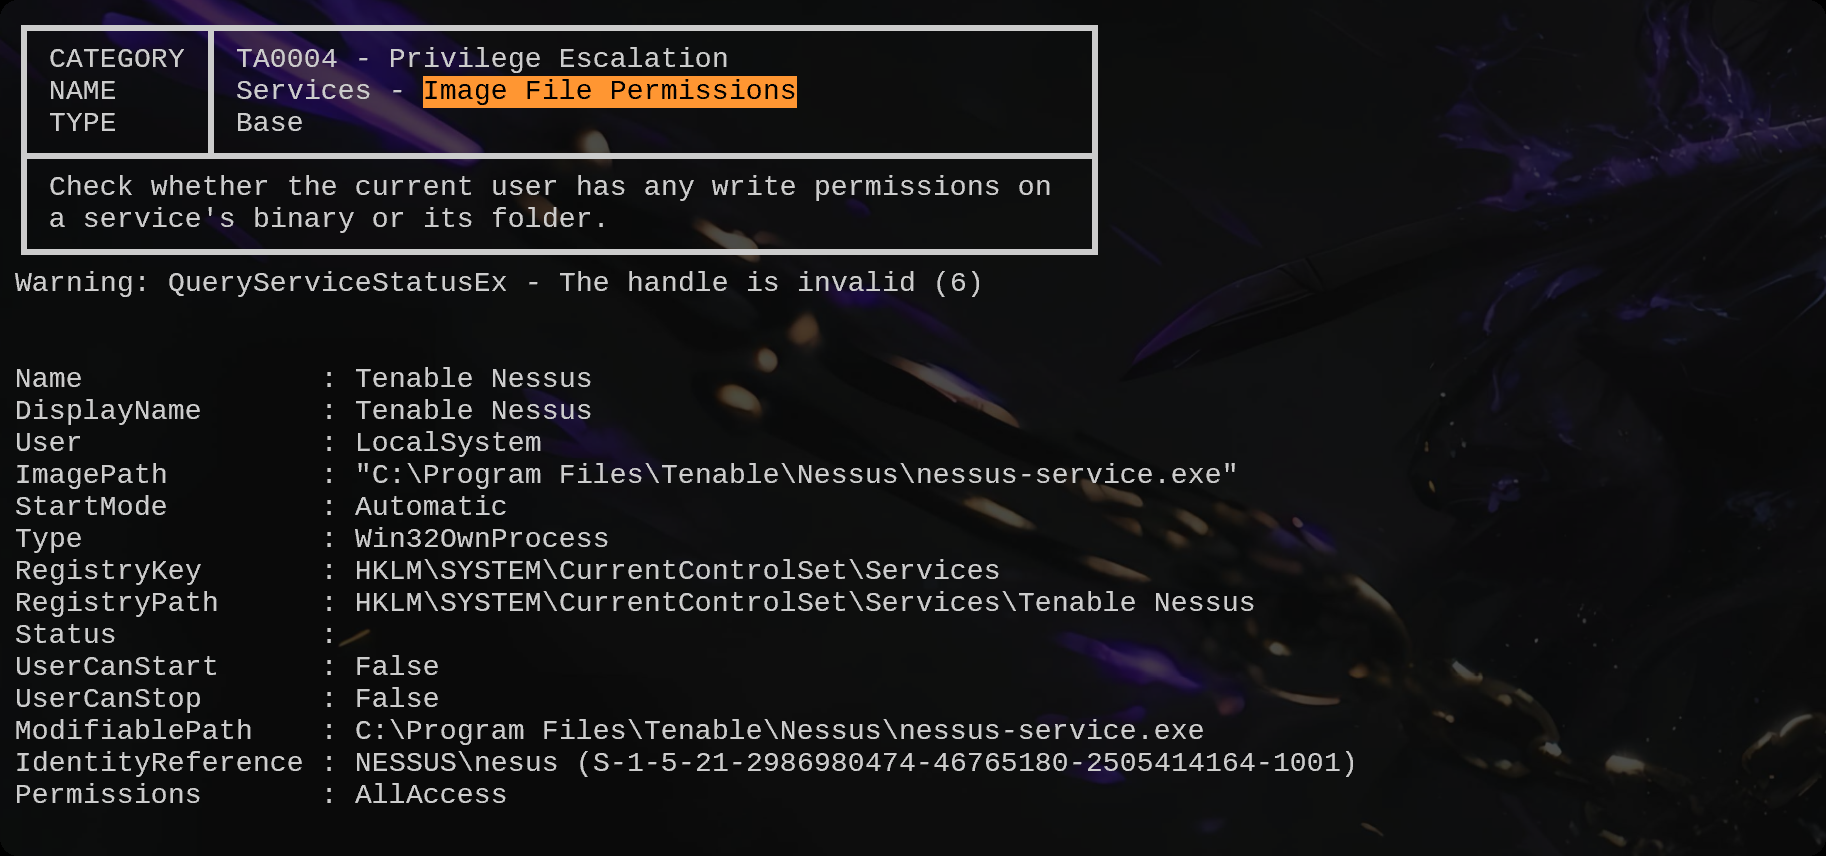Click the DisplayName value "Tenable Nessus"
1826x856 pixels.
click(x=473, y=411)
